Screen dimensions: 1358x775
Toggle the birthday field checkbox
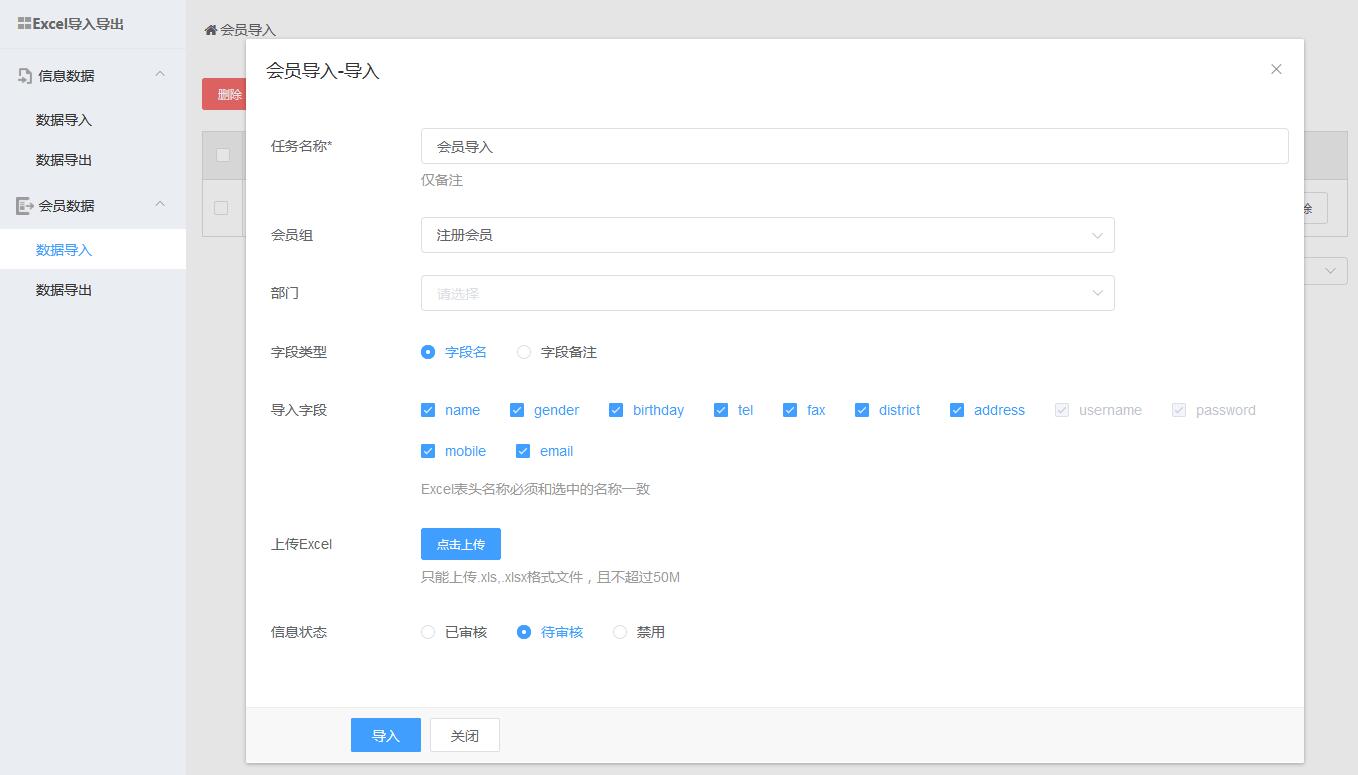616,410
